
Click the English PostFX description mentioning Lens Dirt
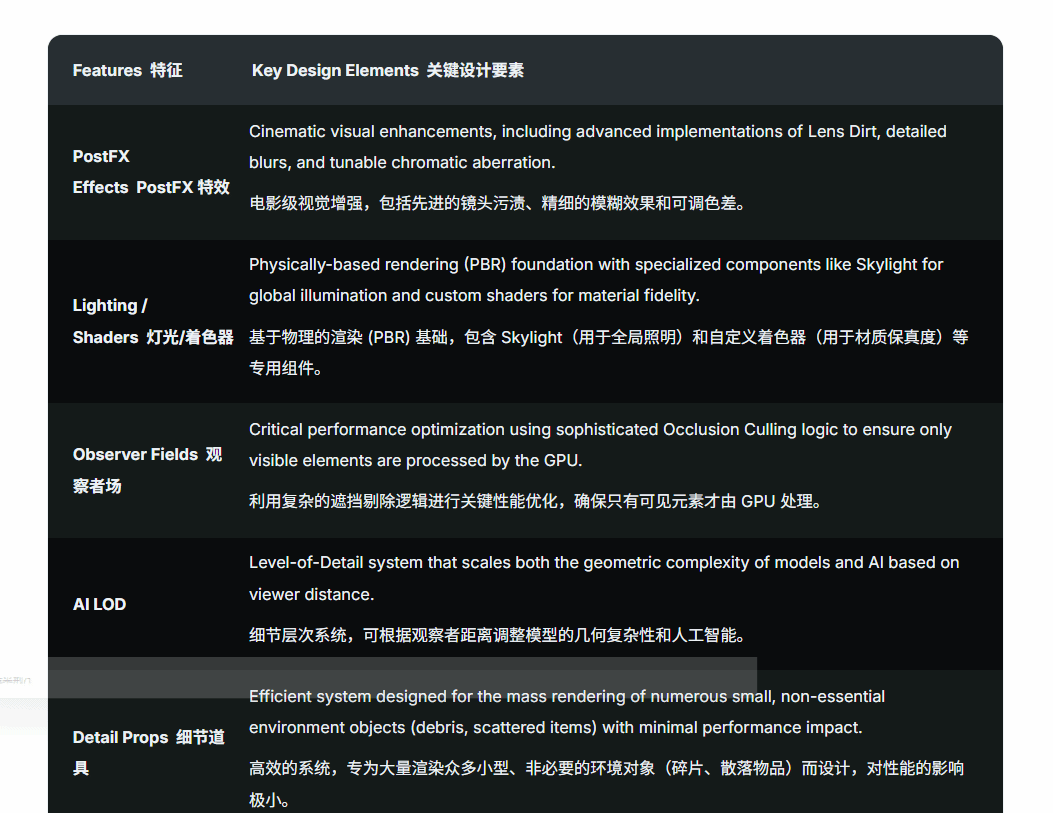pos(597,147)
